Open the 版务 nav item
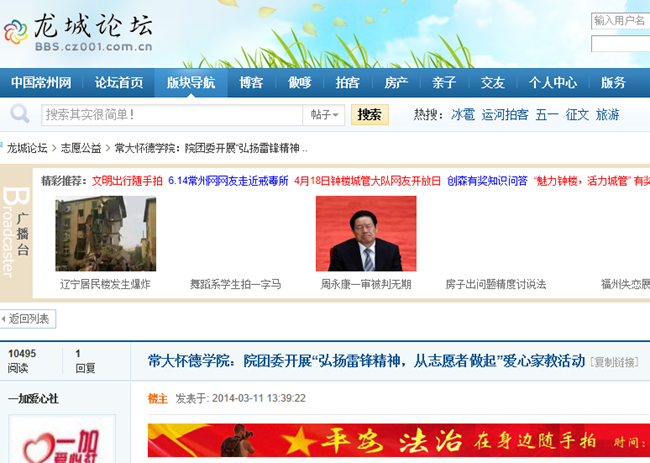 point(613,82)
